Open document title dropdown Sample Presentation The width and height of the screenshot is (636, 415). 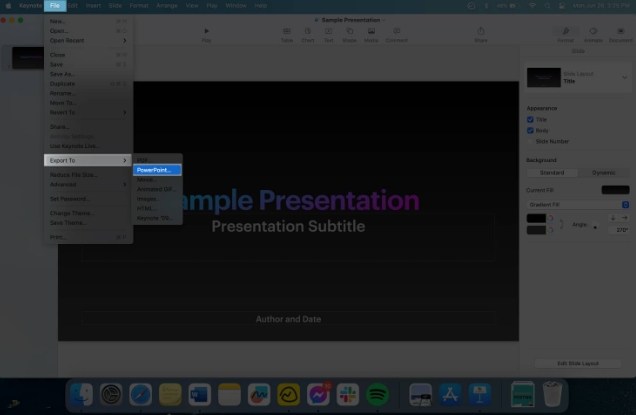[x=351, y=20]
